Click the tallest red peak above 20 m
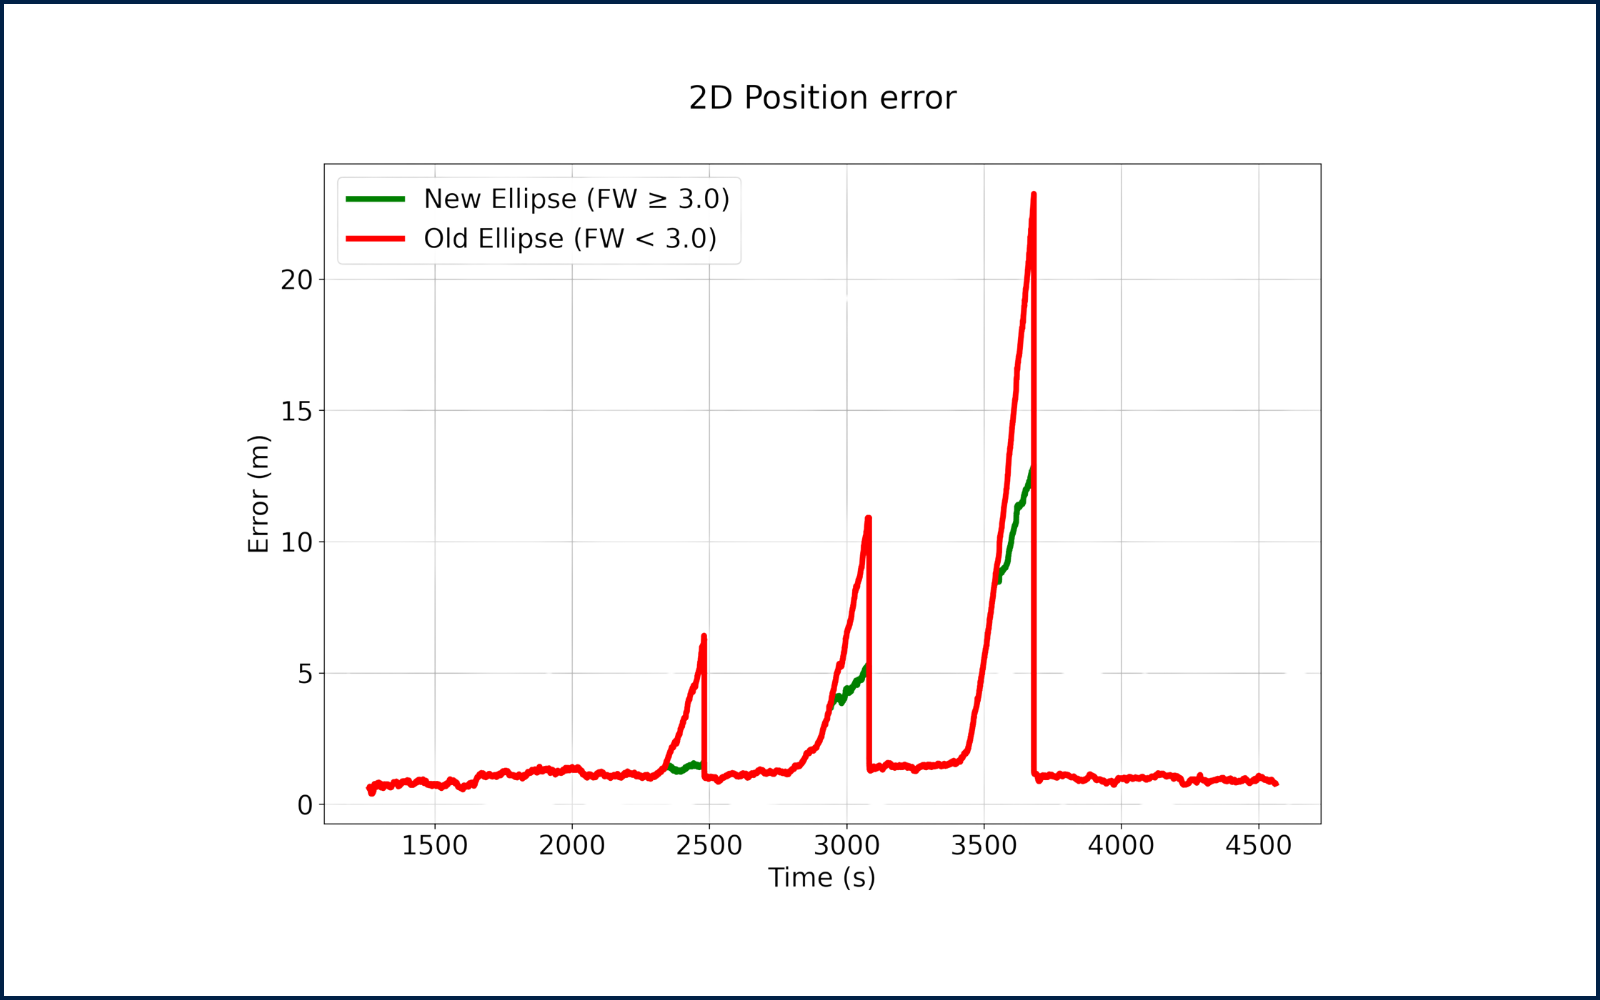Image resolution: width=1600 pixels, height=1000 pixels. tap(1033, 195)
